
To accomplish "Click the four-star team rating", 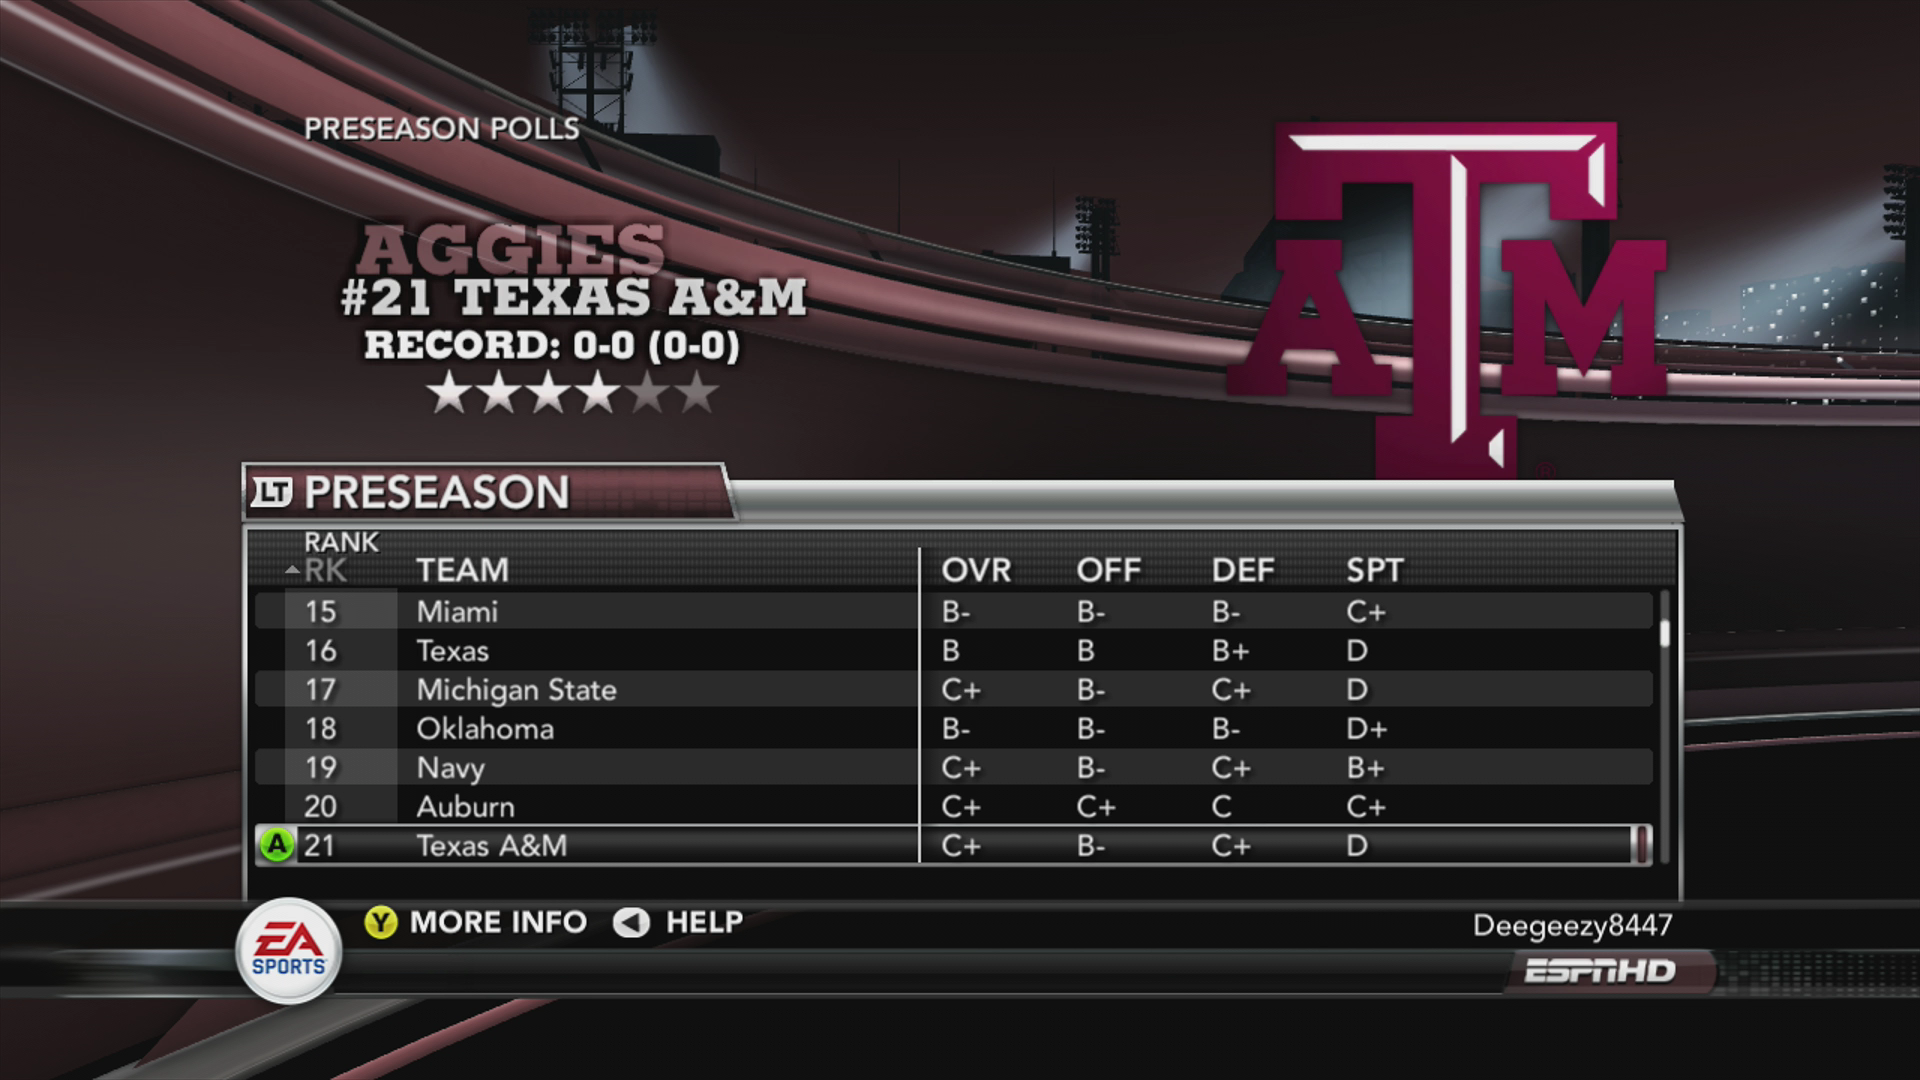I will (x=572, y=394).
